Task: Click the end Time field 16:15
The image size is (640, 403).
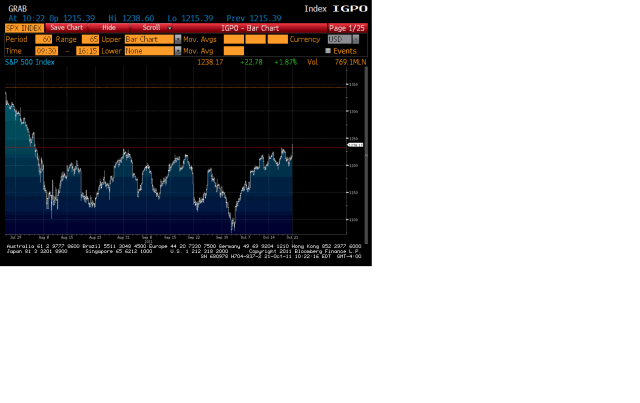Action: [x=85, y=50]
